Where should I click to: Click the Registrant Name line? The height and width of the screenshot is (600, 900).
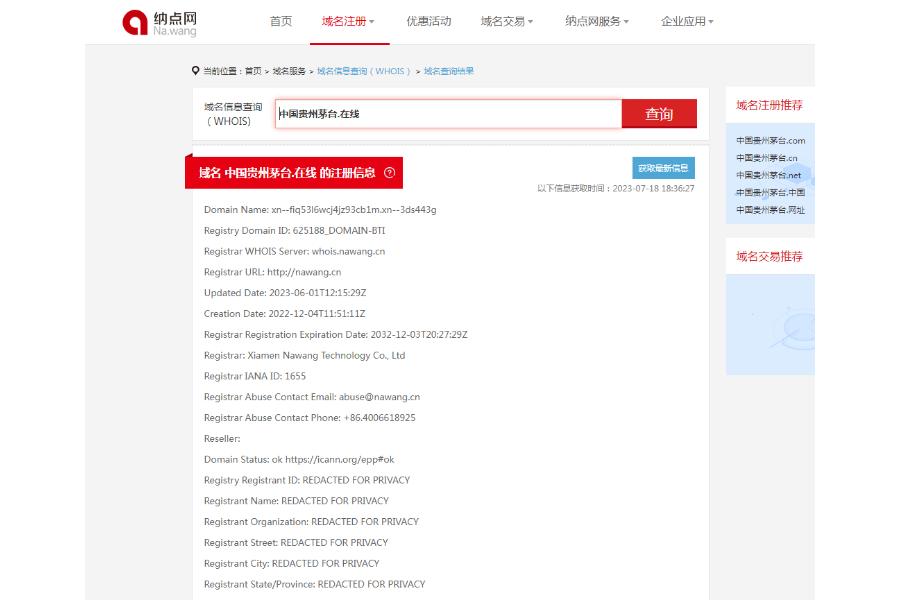[x=296, y=501]
